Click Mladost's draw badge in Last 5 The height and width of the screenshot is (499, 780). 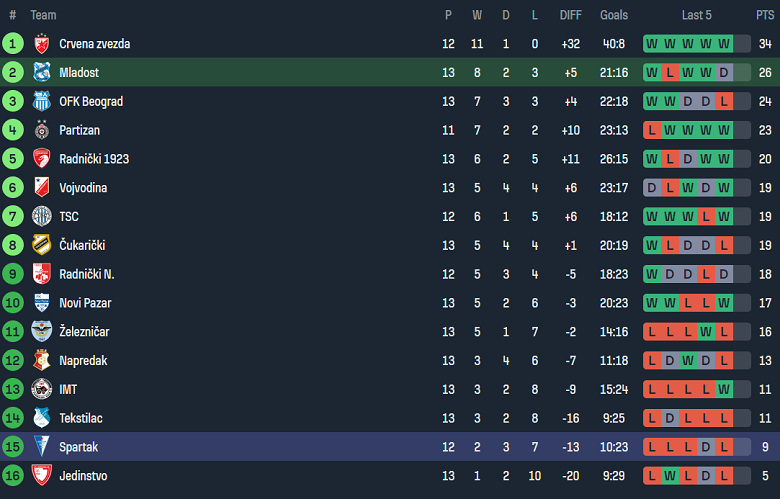pyautogui.click(x=724, y=72)
